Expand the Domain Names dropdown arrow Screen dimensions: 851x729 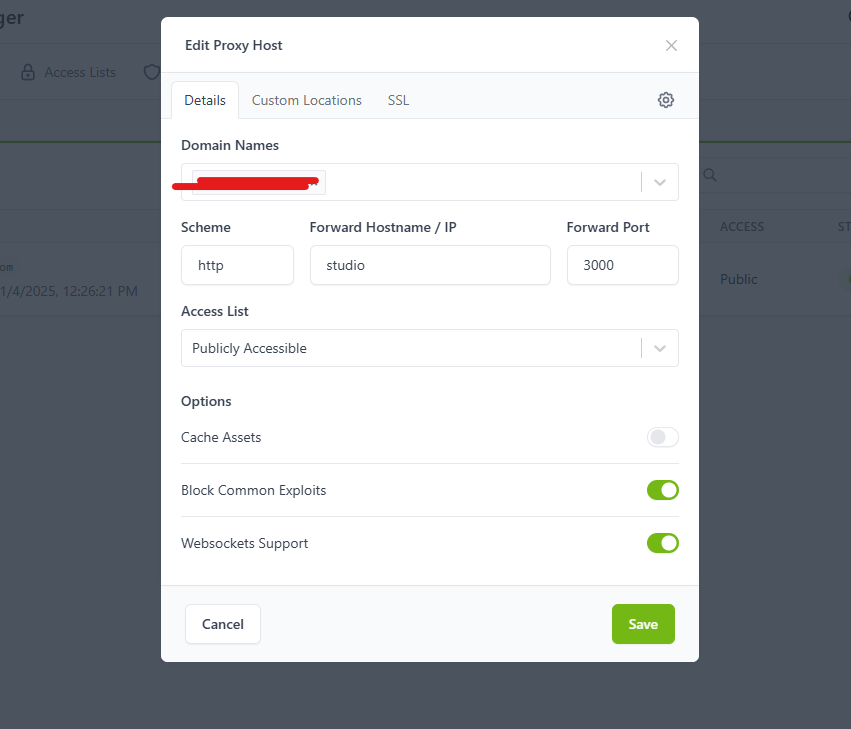(660, 182)
